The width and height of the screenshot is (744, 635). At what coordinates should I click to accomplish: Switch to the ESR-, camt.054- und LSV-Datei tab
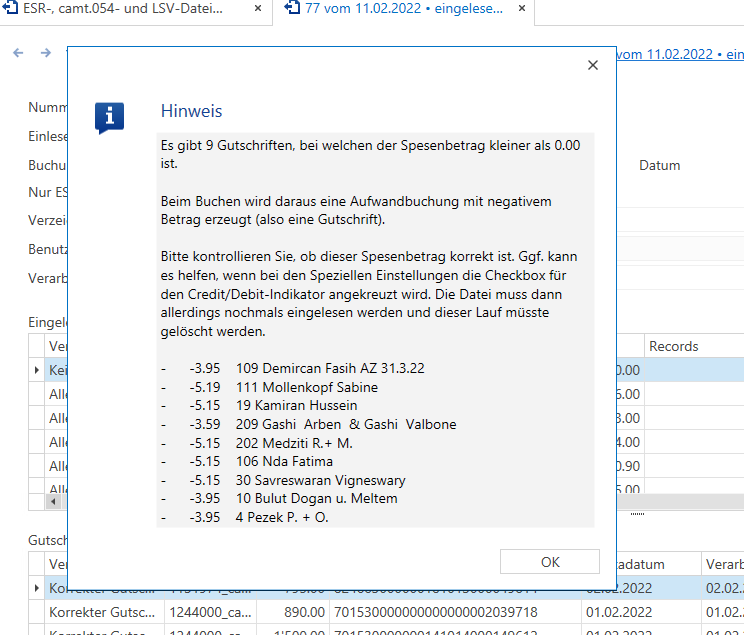pyautogui.click(x=122, y=9)
